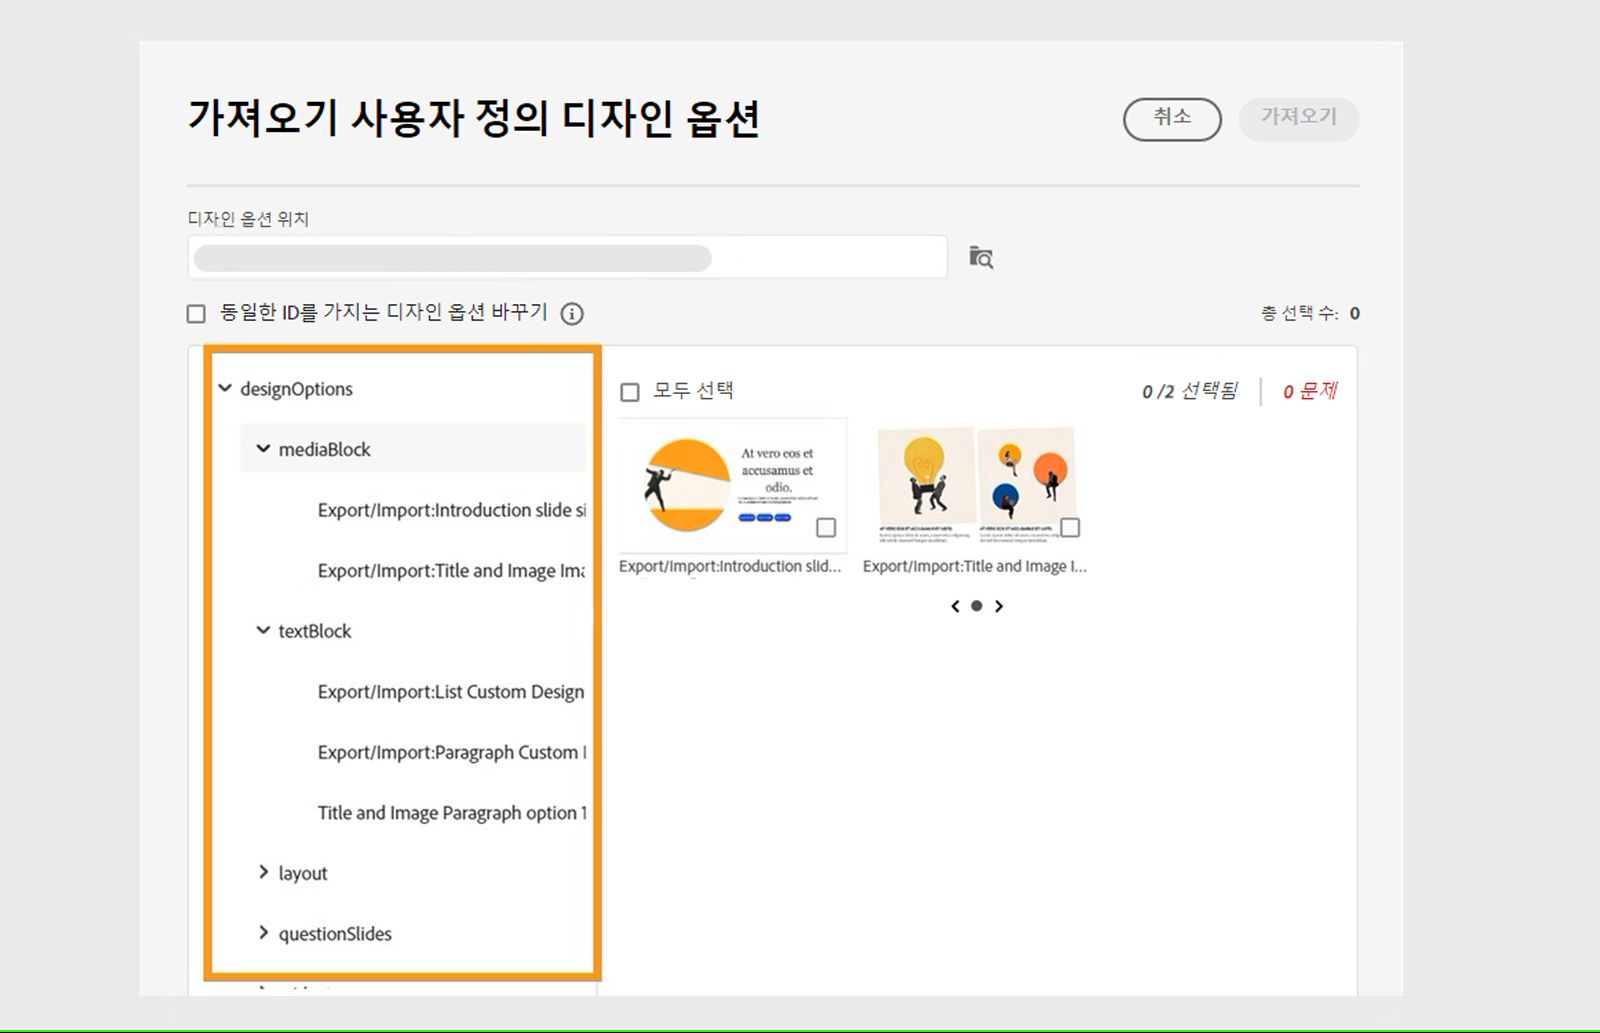Click the right carousel arrow below thumbnails
1600x1033 pixels.
pyautogui.click(x=999, y=605)
